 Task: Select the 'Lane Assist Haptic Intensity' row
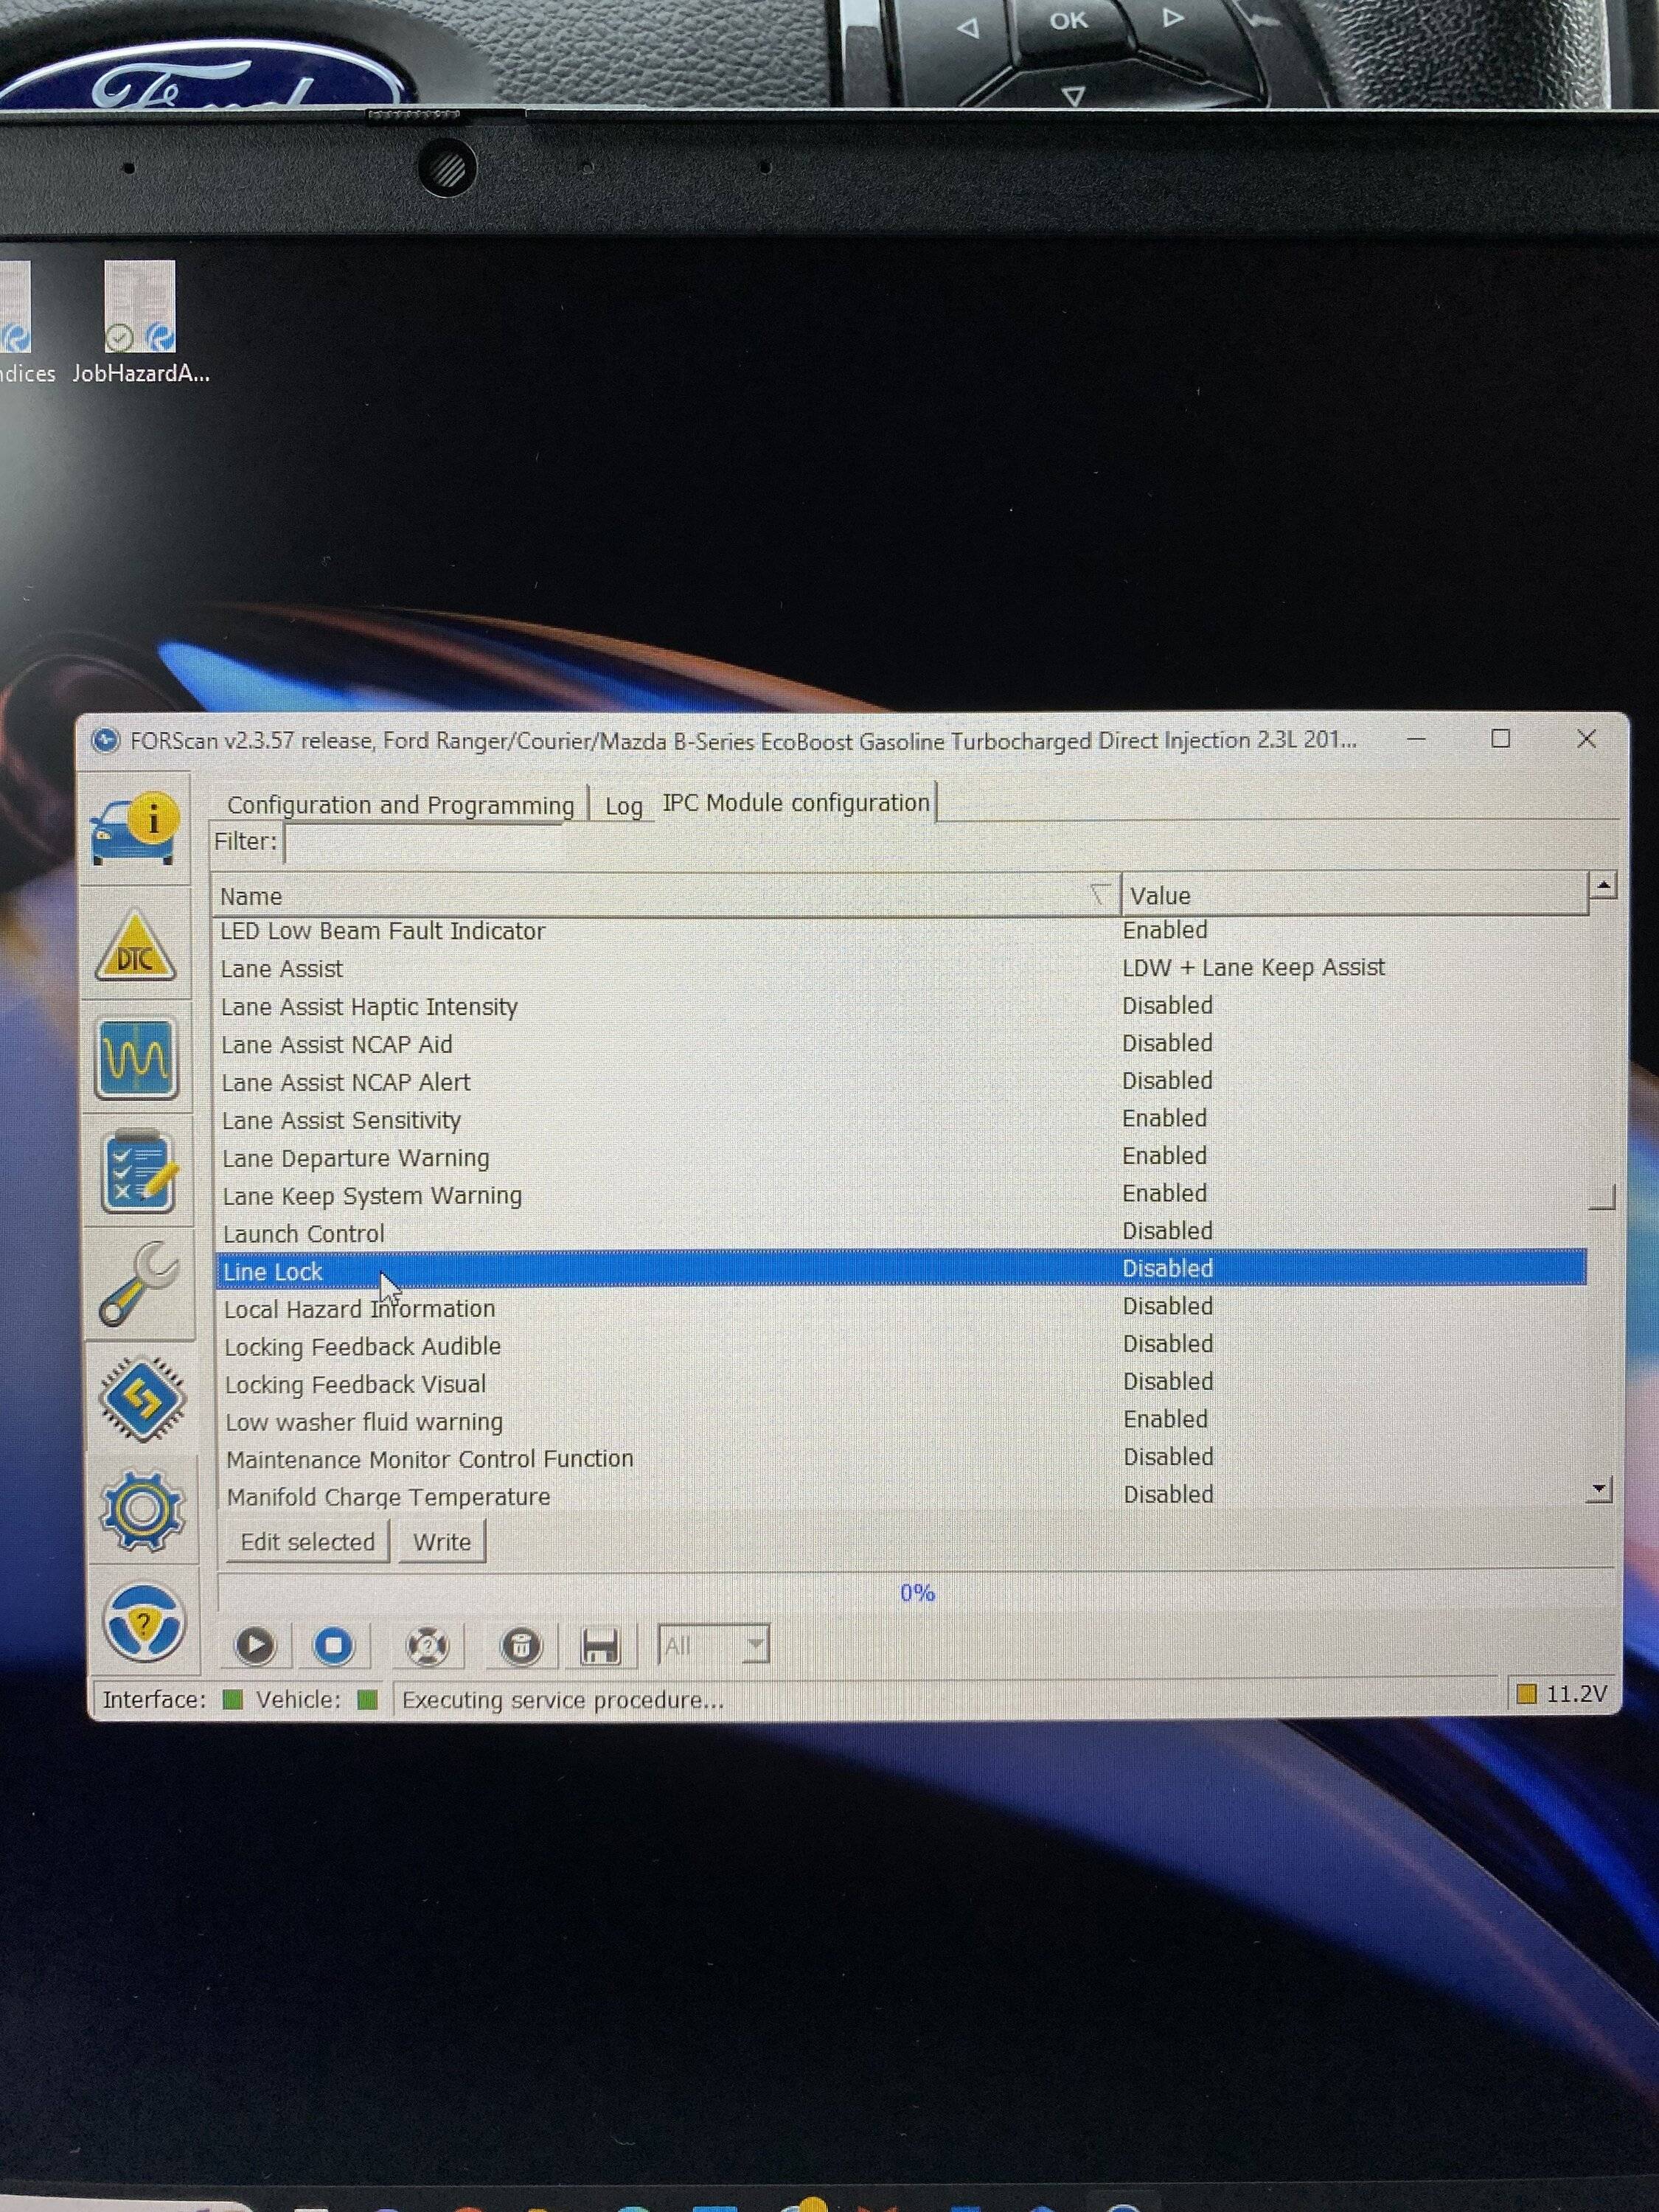click(900, 1006)
